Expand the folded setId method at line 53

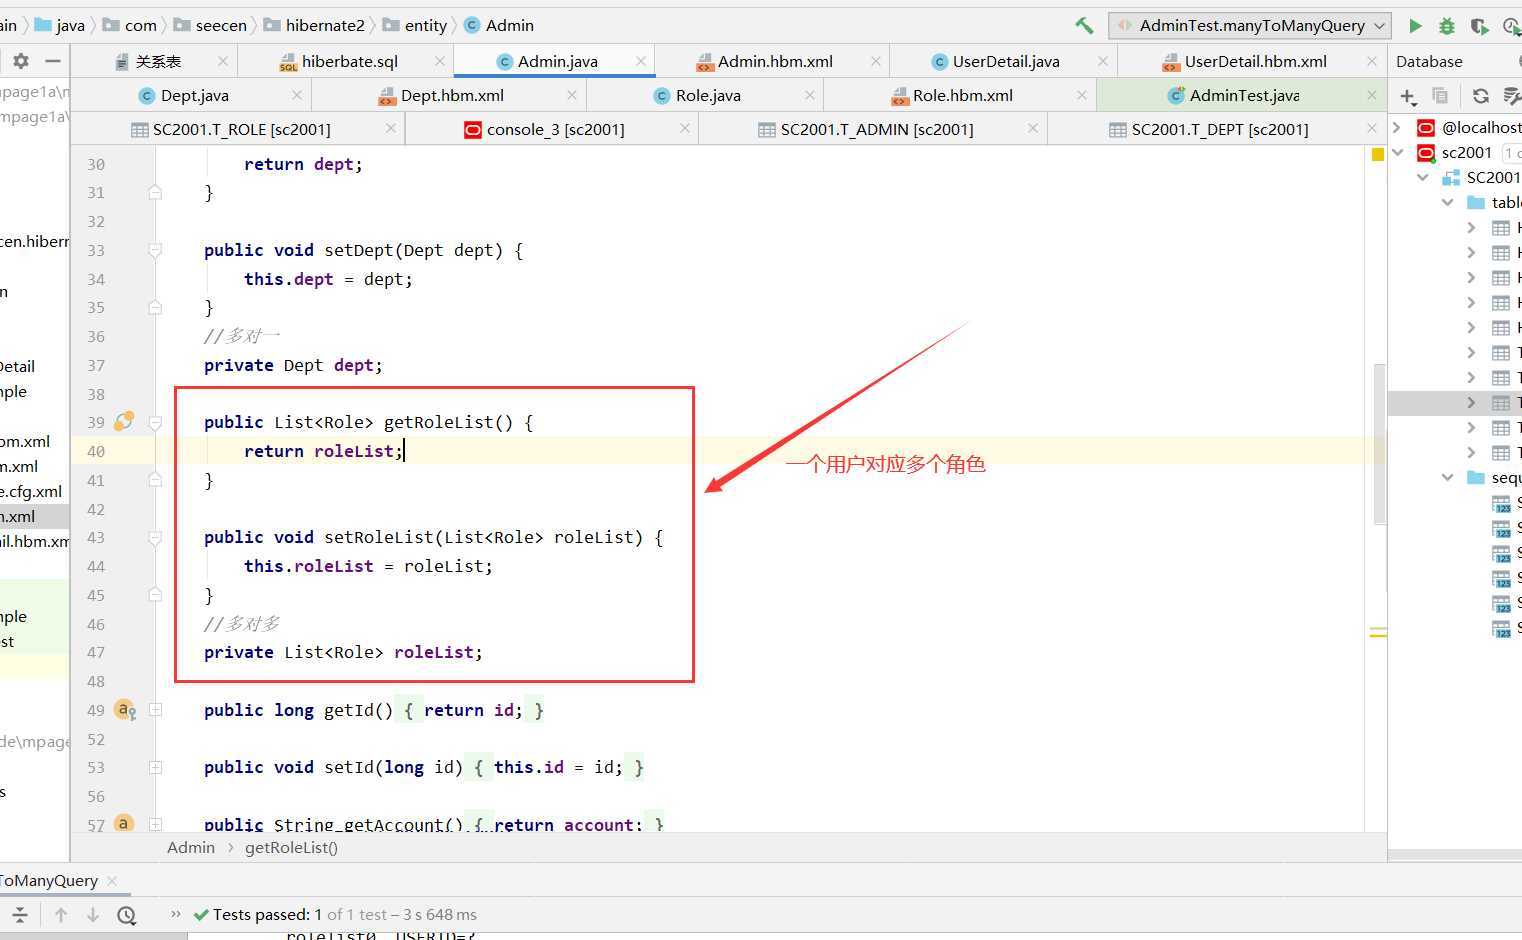(155, 767)
